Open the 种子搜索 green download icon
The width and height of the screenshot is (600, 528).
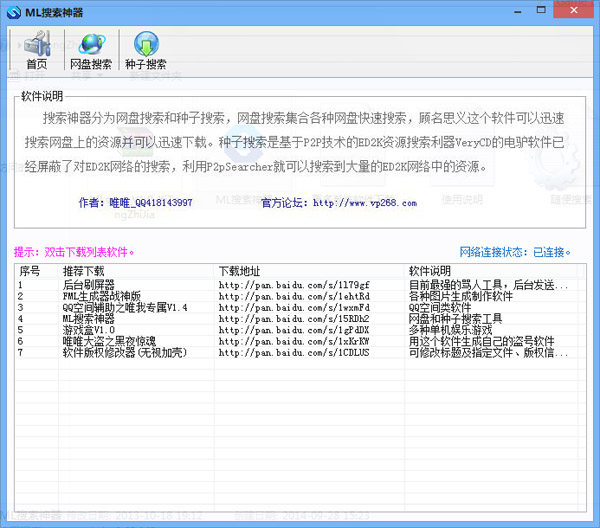click(x=146, y=50)
